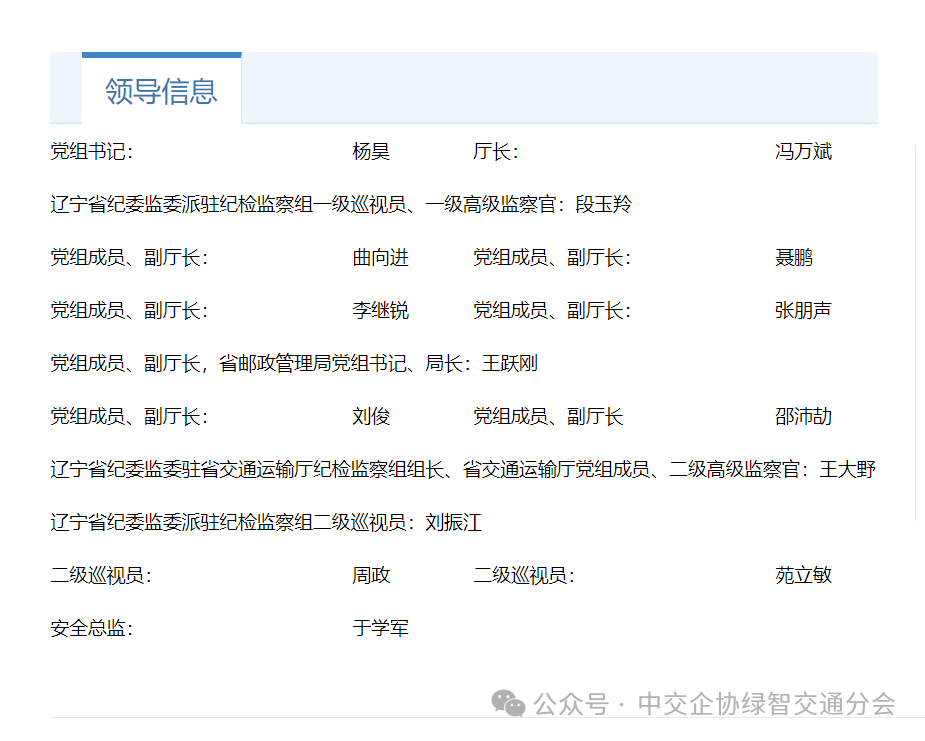
Task: Click the vertical scrollbar at the right edge
Action: pos(916,332)
